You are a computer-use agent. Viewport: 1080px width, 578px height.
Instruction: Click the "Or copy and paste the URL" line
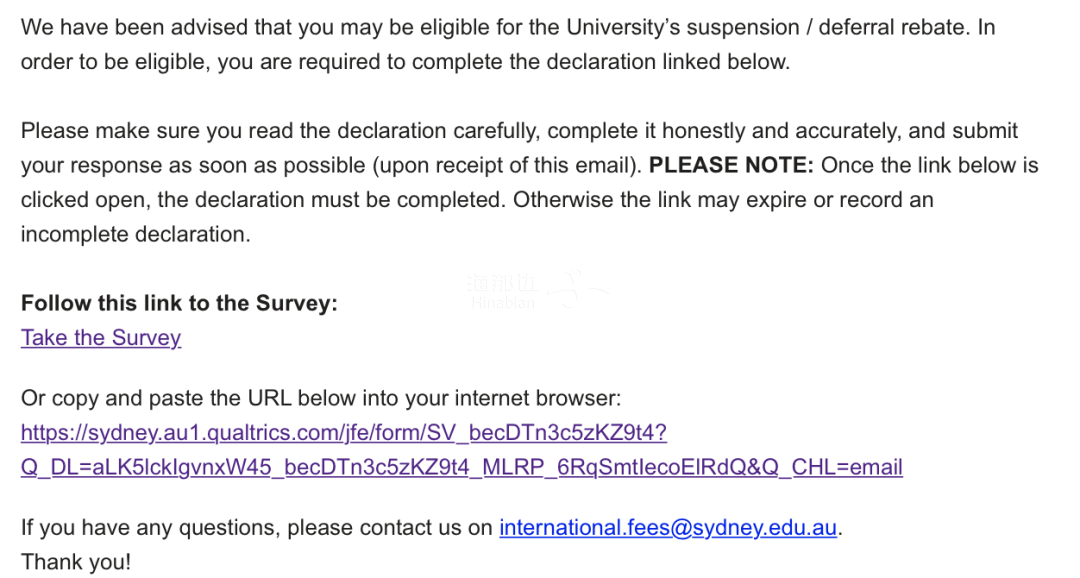[x=321, y=398]
